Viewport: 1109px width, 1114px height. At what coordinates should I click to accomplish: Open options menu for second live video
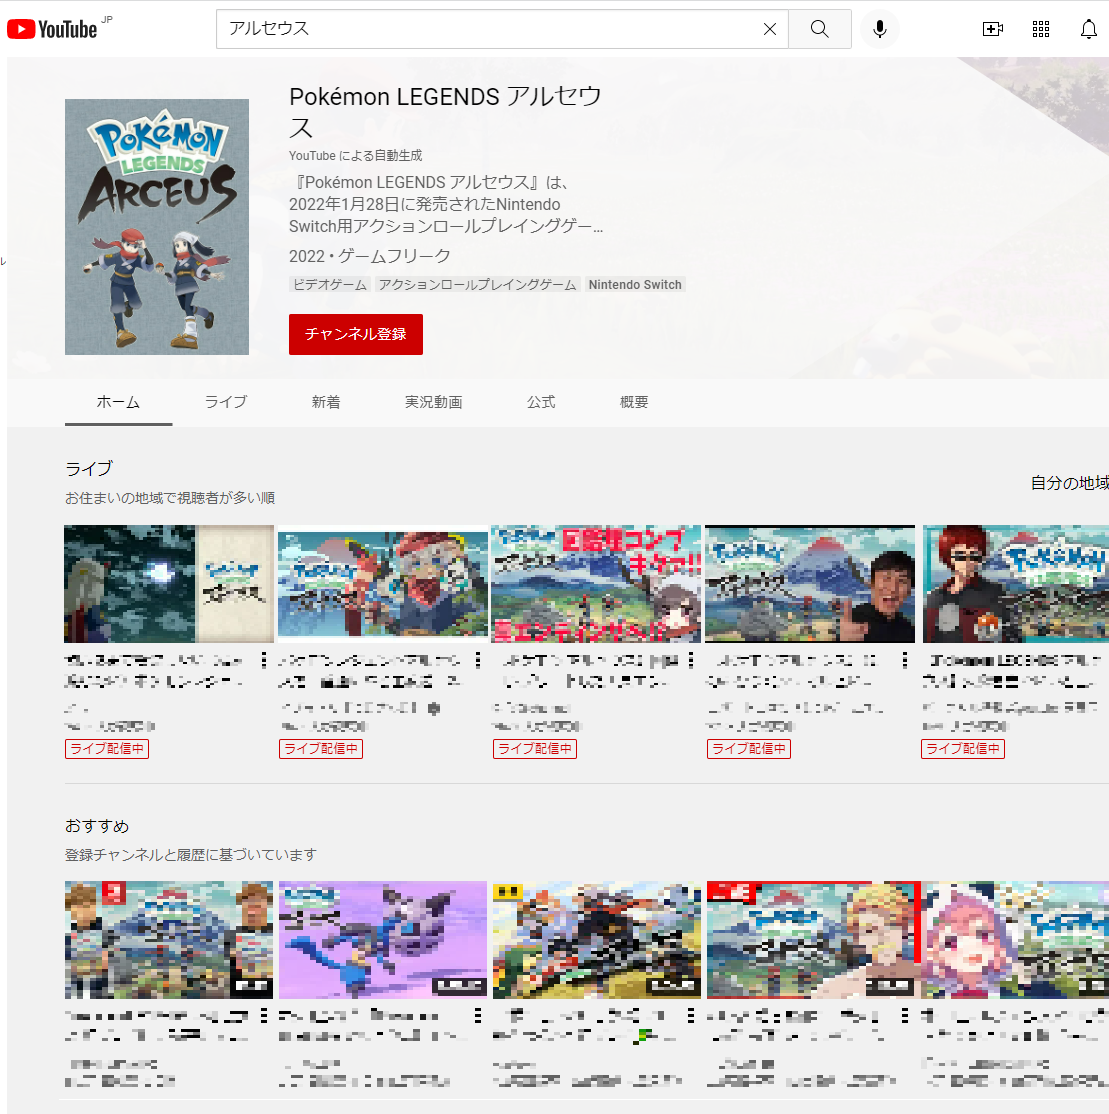(x=477, y=661)
